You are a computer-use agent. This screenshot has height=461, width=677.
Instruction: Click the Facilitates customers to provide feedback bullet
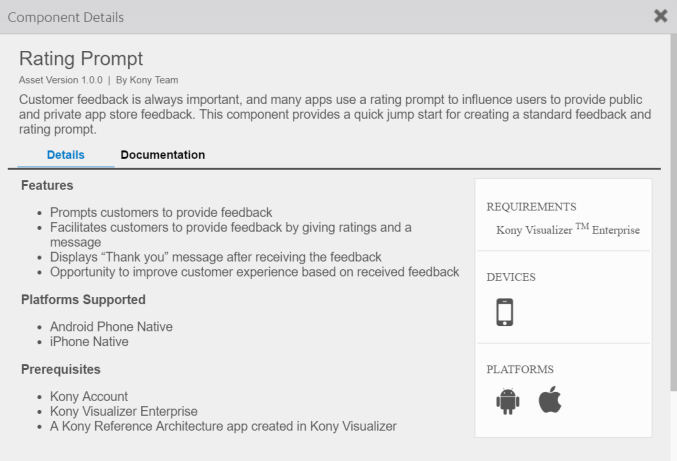[x=231, y=235]
